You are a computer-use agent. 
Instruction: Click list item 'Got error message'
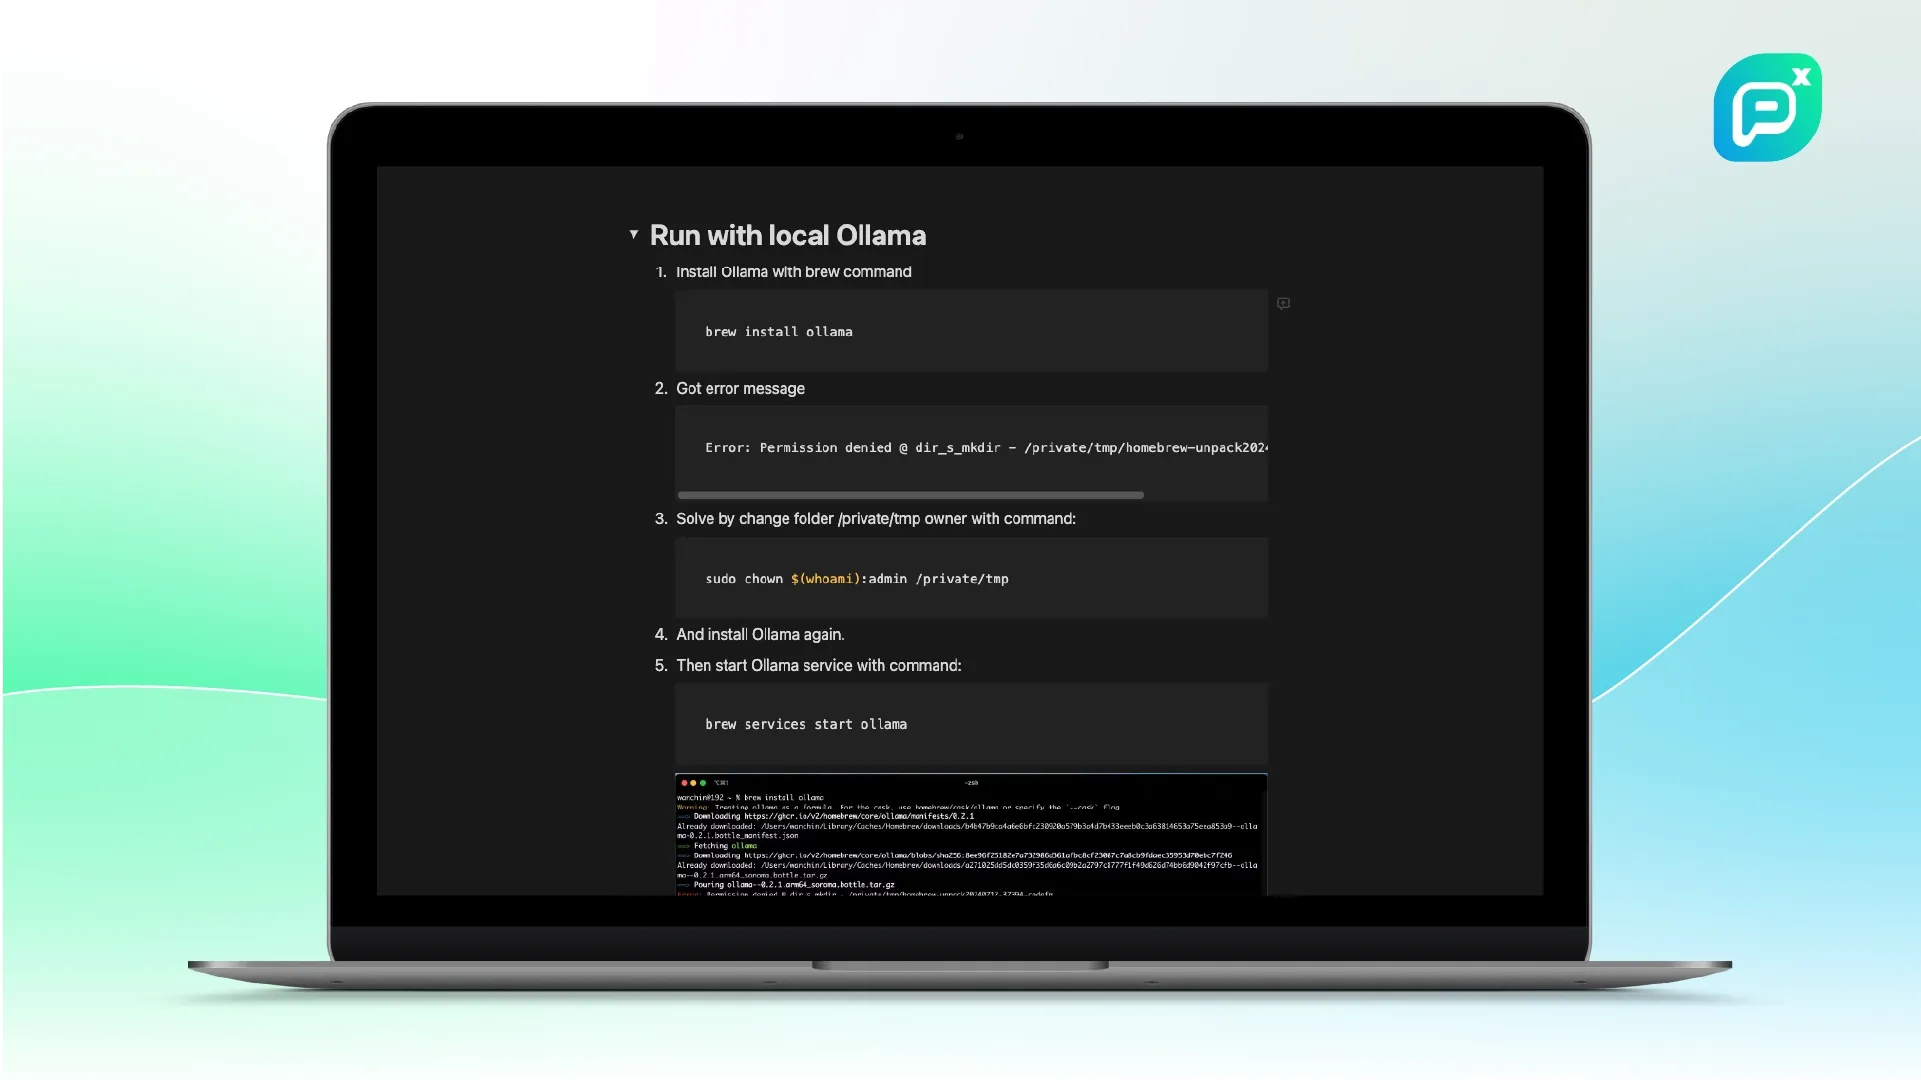coord(740,389)
